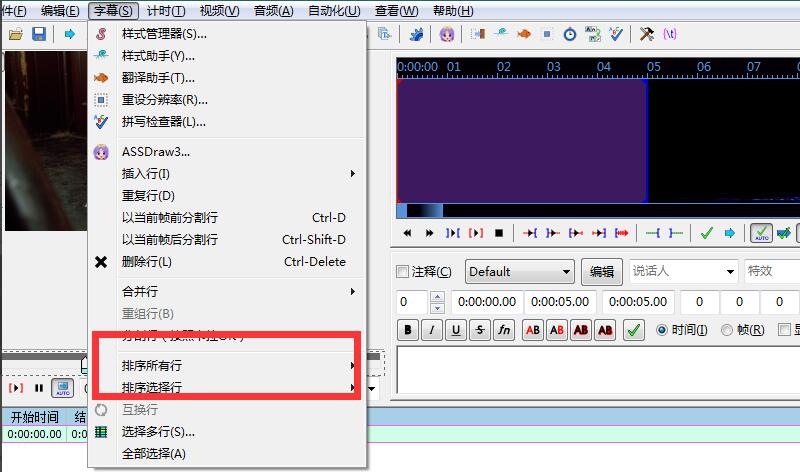Click the add lead-out audio icon

(x=676, y=233)
